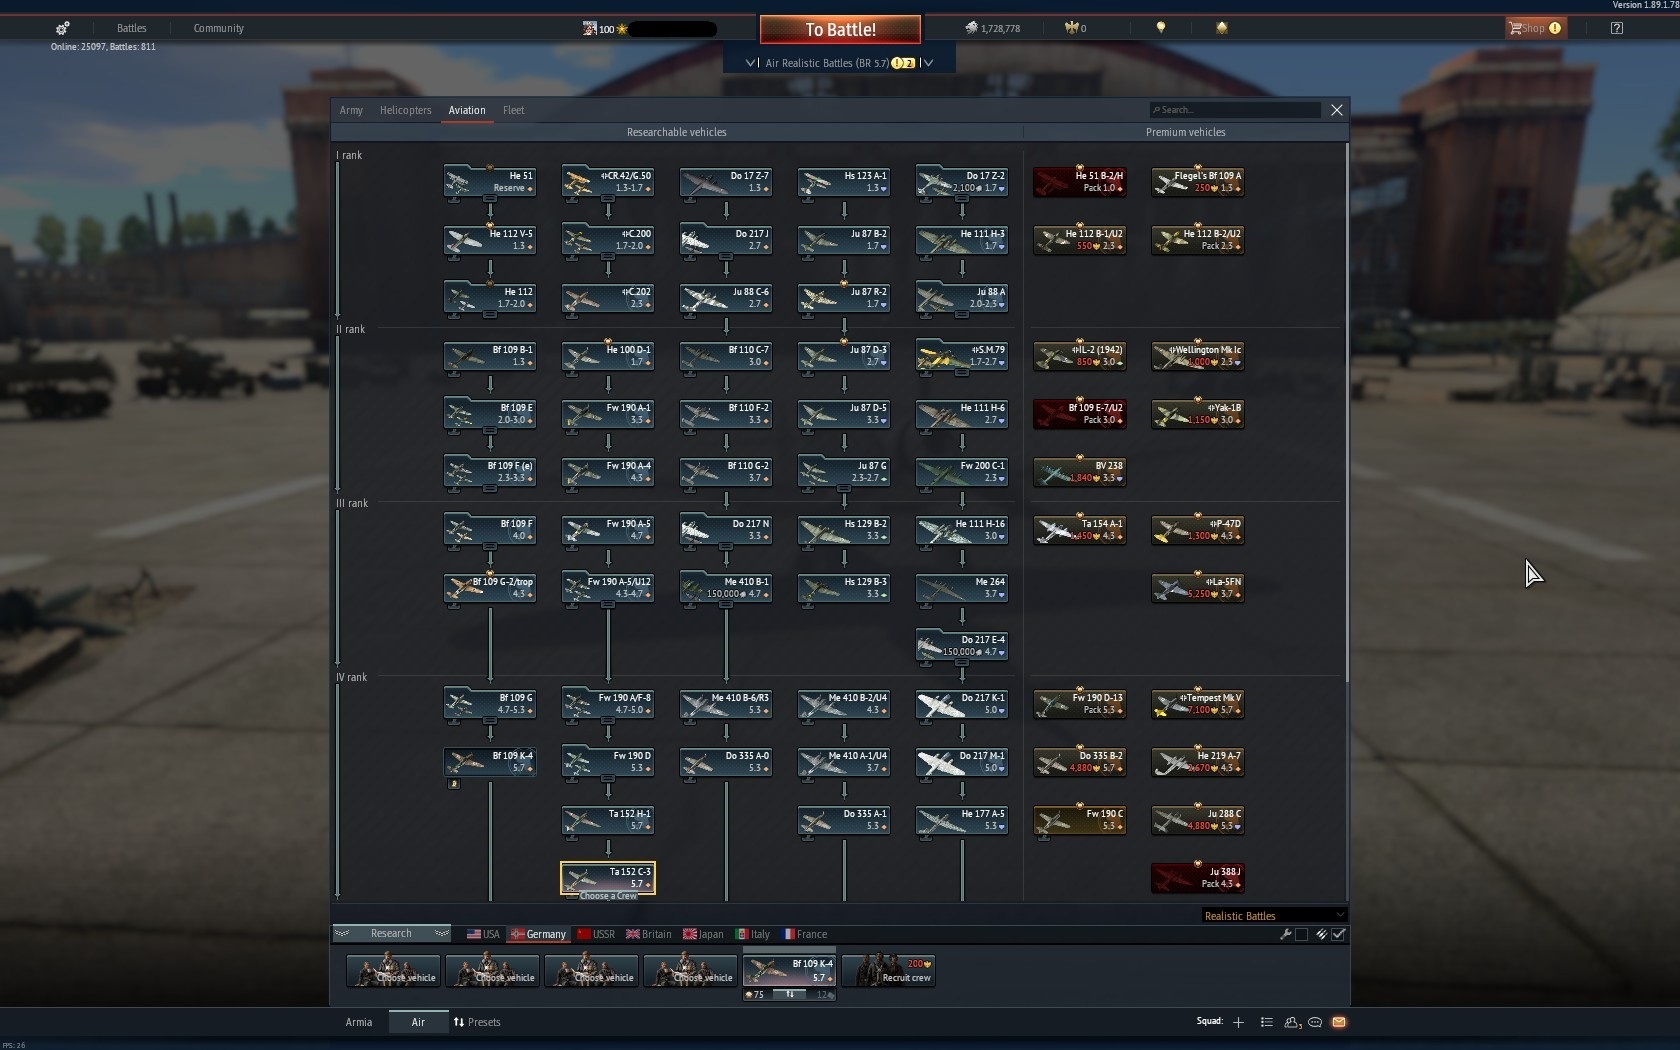Open the Presets button

coord(477,1022)
